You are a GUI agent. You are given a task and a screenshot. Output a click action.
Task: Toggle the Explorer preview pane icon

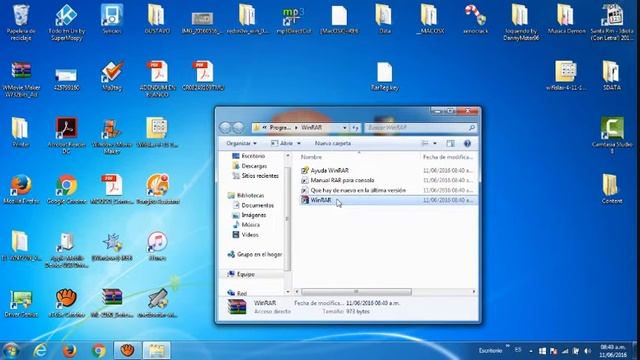[x=450, y=143]
